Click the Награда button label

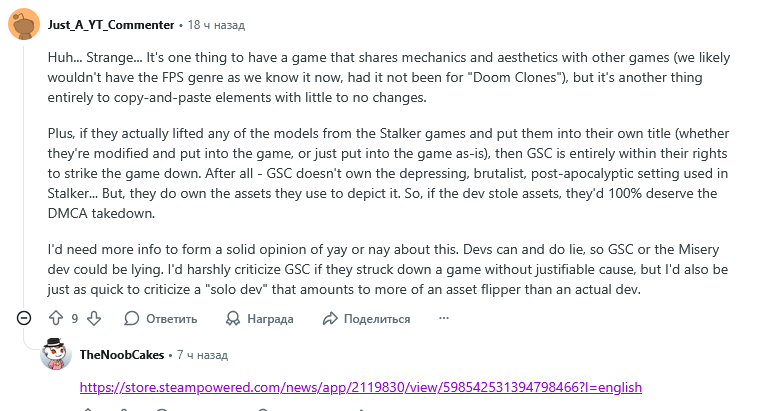point(270,319)
